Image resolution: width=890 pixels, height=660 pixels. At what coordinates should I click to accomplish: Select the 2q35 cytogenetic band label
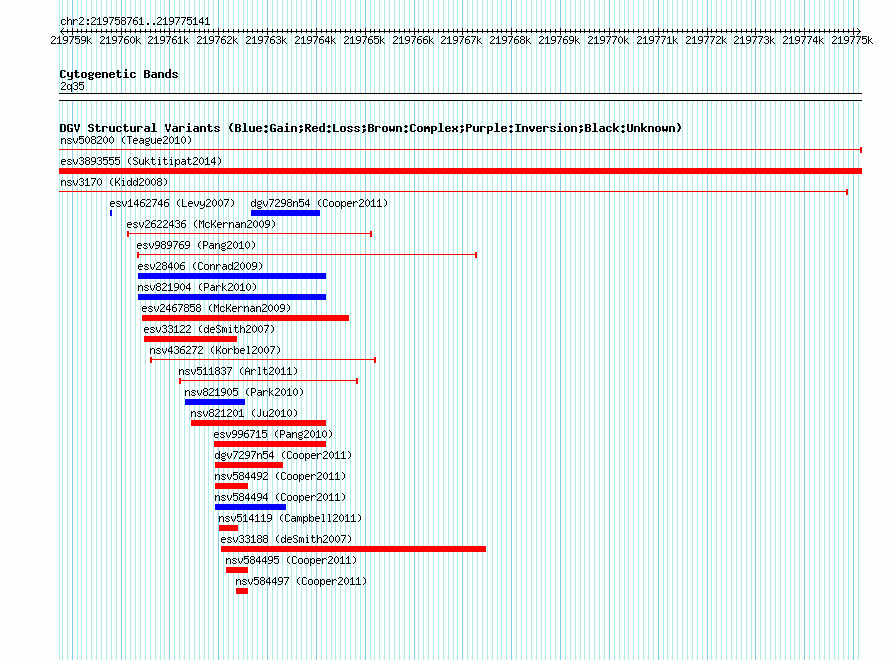[72, 86]
